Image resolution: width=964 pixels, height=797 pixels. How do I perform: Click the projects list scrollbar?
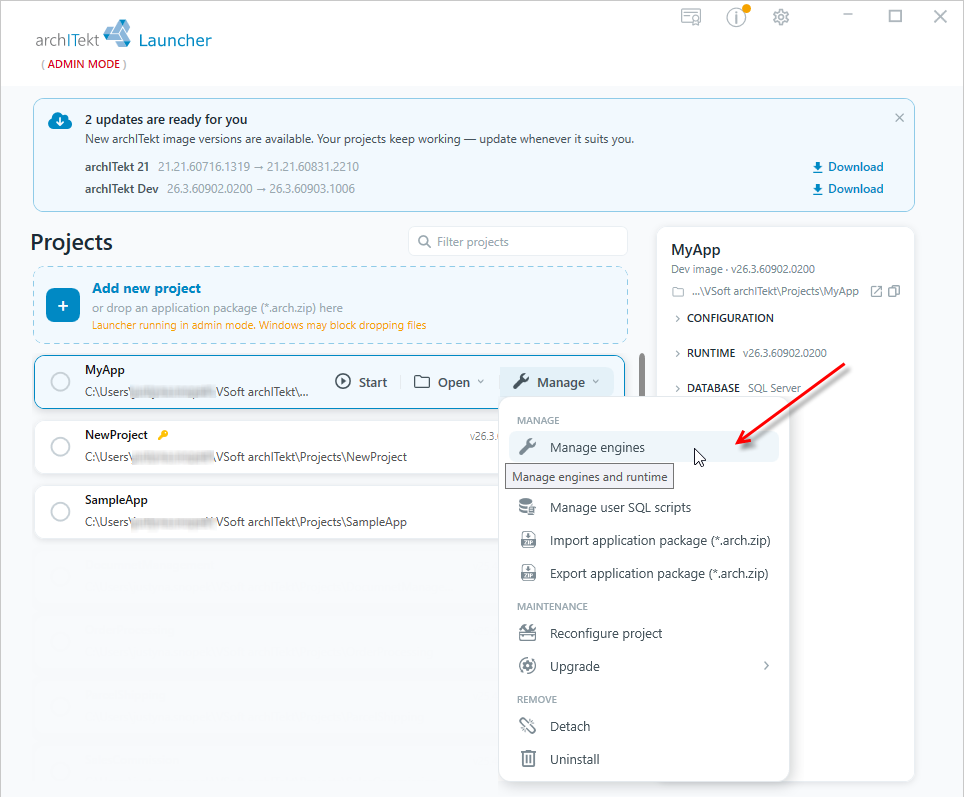[642, 375]
